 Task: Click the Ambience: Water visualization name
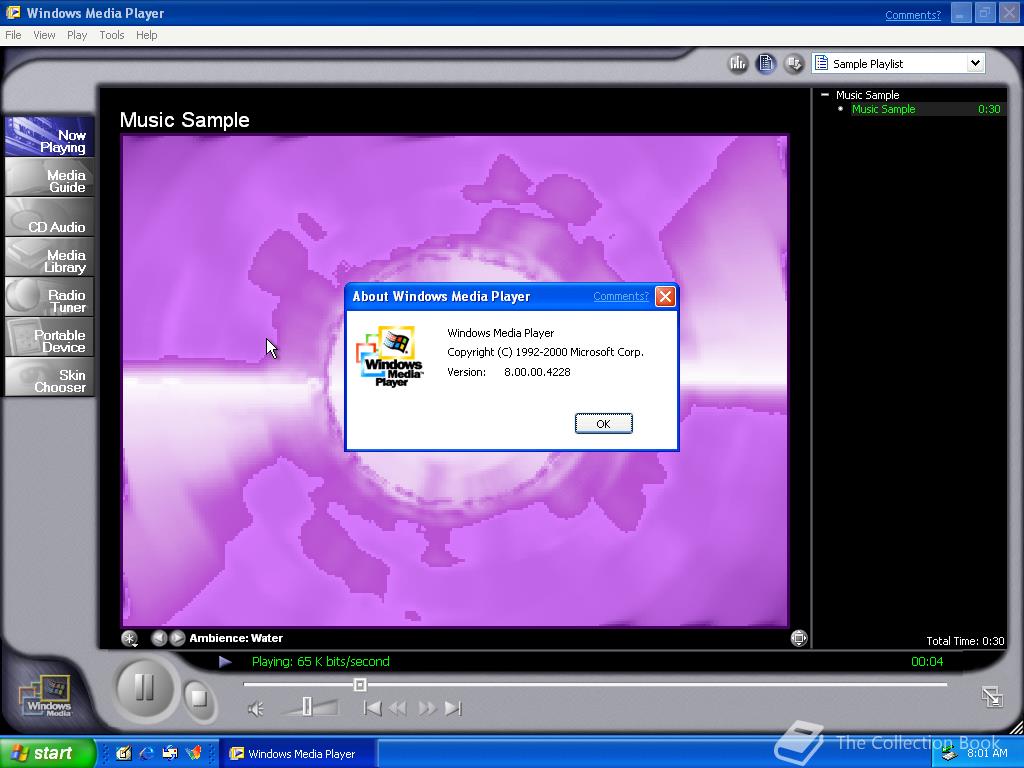point(236,638)
